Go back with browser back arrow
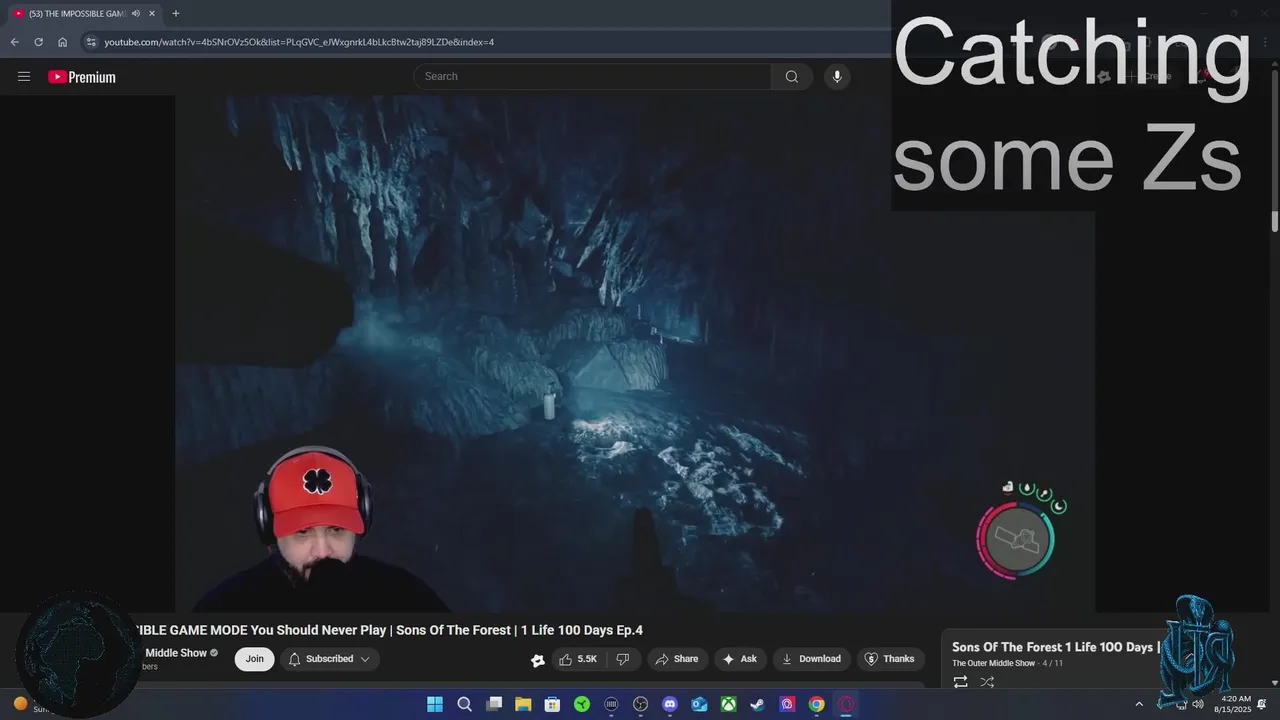The height and width of the screenshot is (720, 1280). (14, 42)
